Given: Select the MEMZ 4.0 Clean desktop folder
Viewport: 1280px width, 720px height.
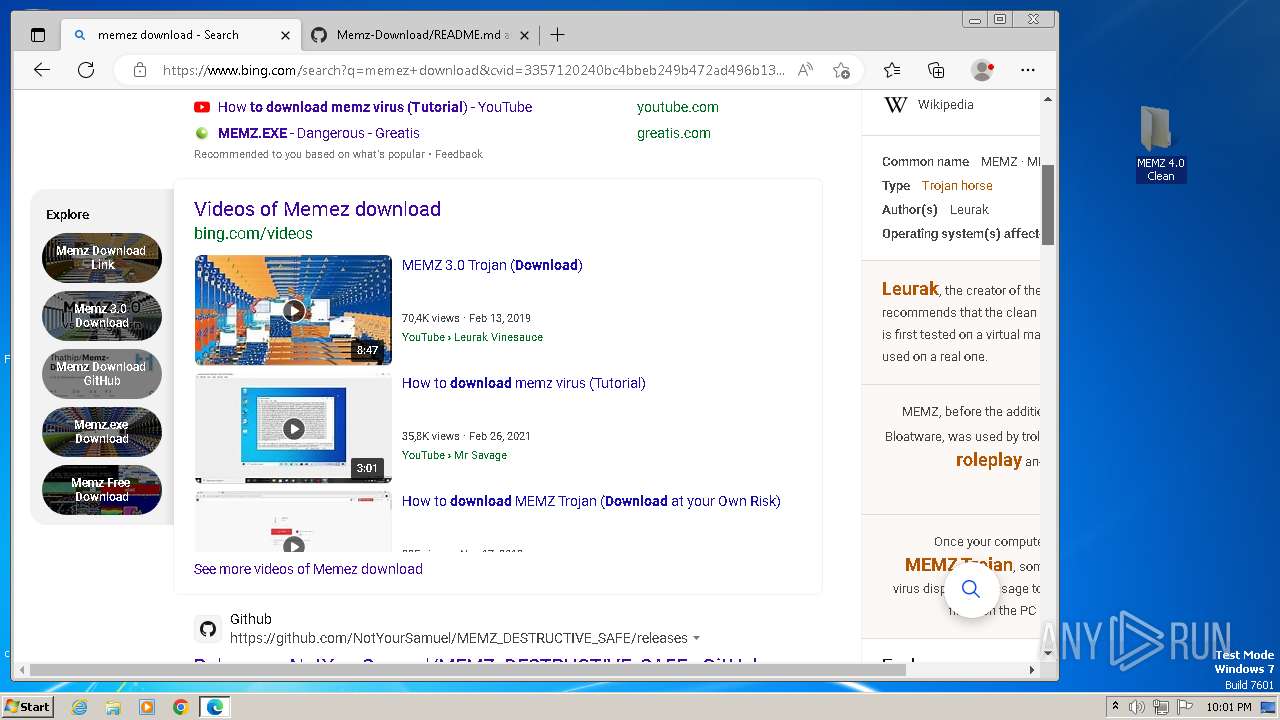Looking at the screenshot, I should pos(1160,143).
